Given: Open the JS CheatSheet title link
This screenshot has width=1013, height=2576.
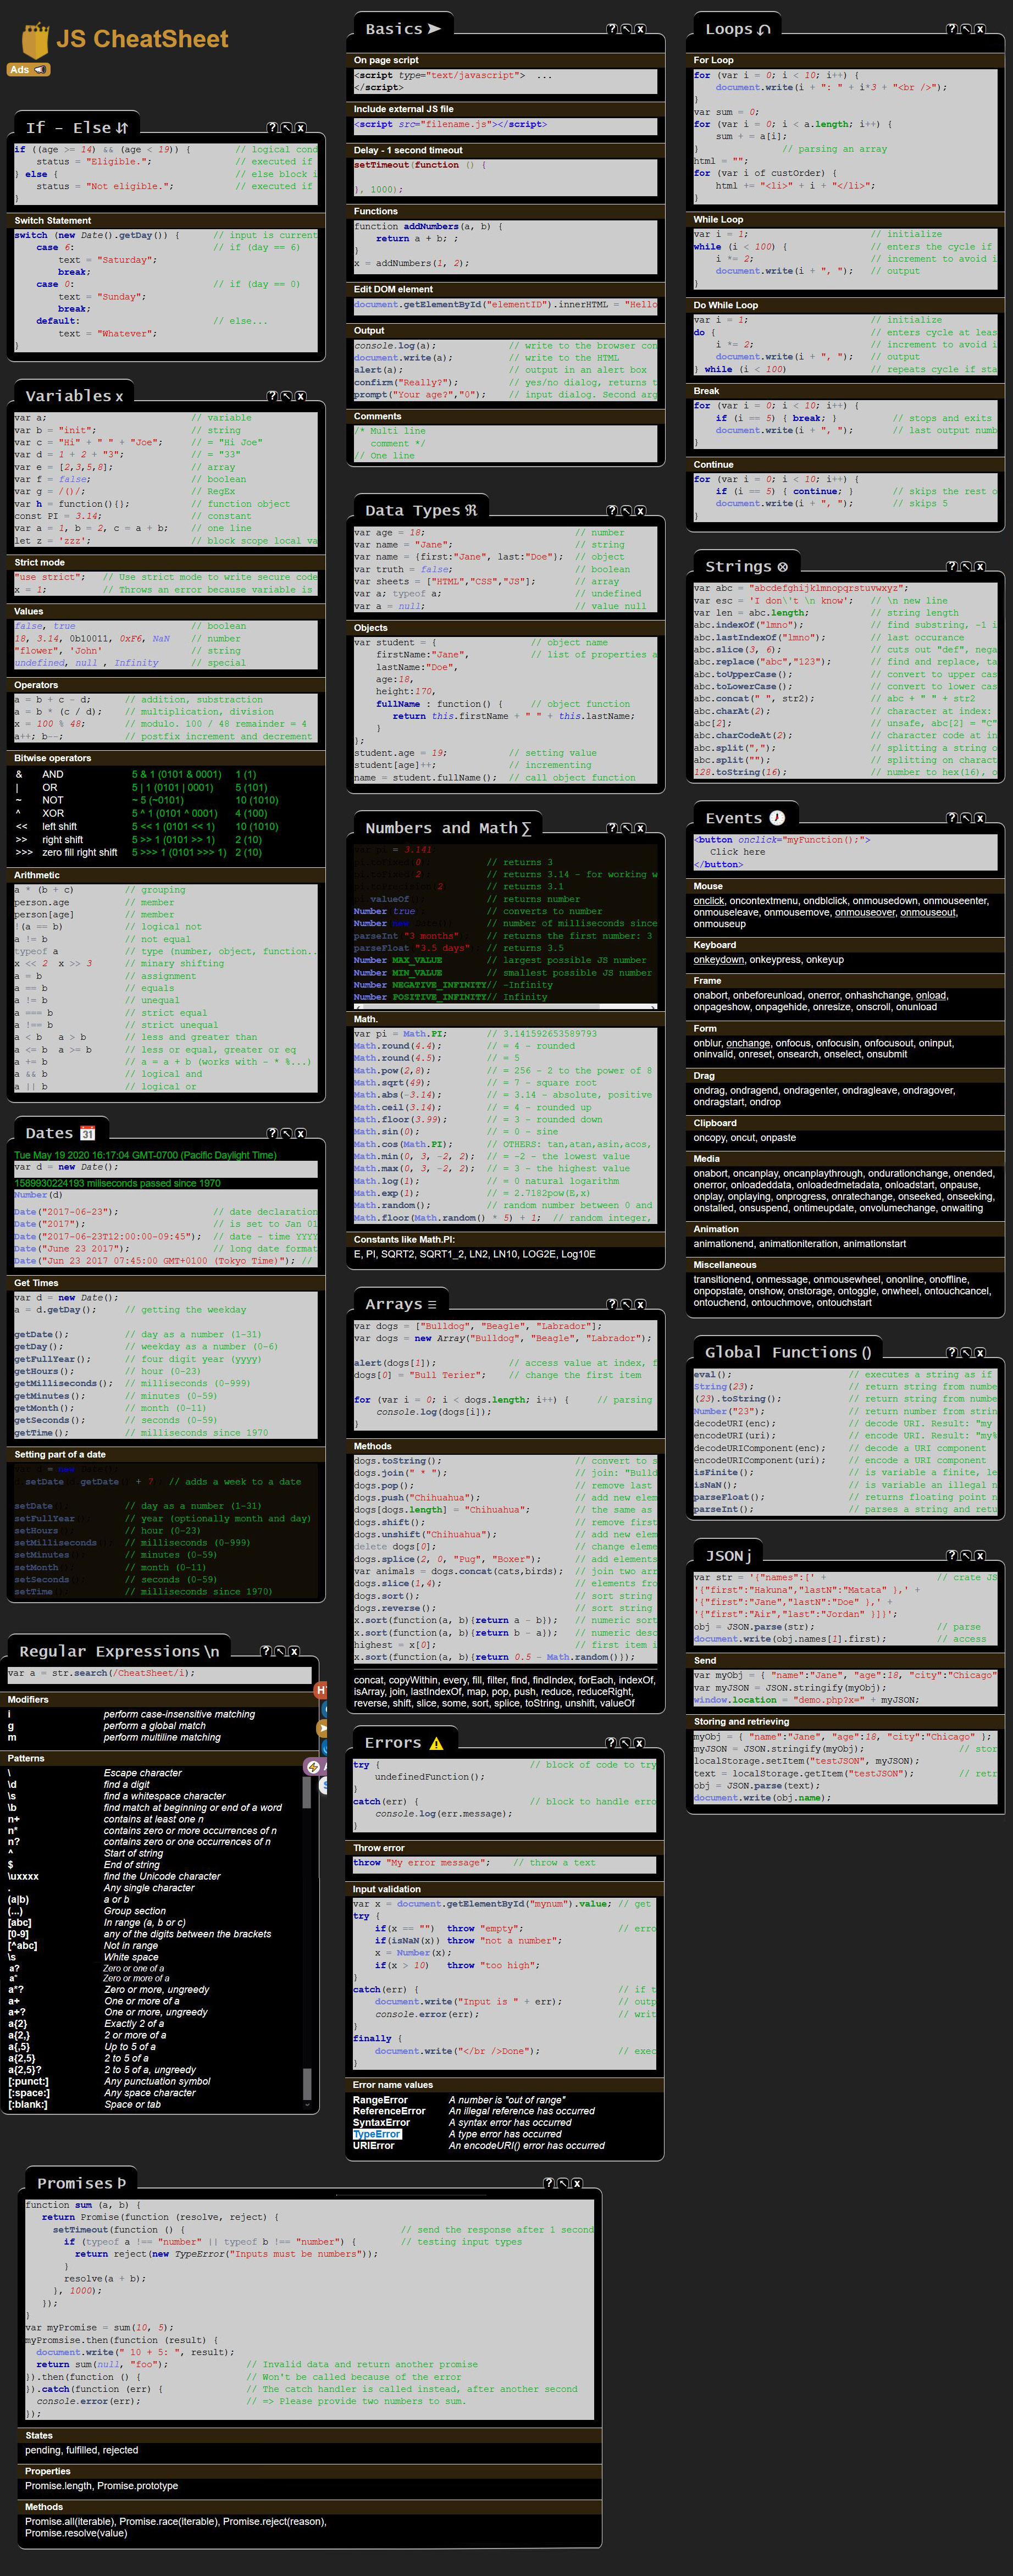Looking at the screenshot, I should click(x=142, y=39).
